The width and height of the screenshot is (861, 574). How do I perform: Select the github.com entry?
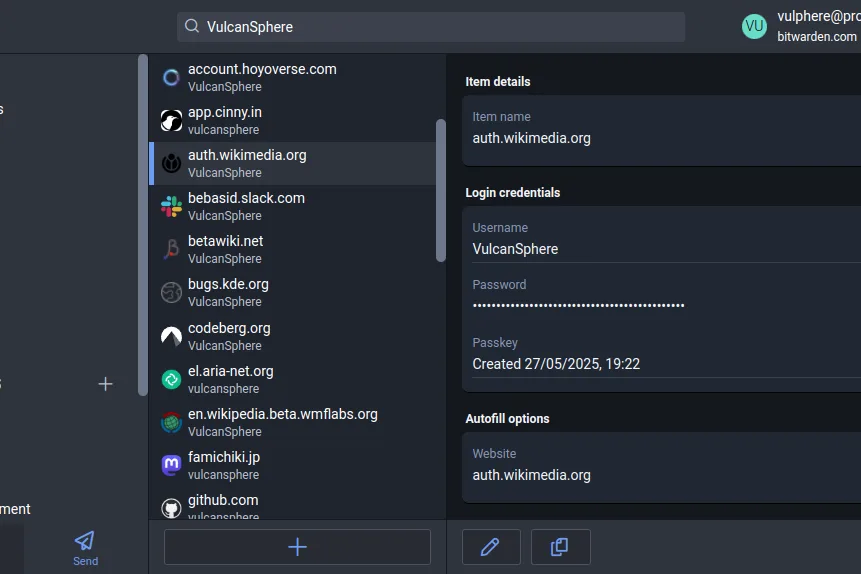pos(294,503)
